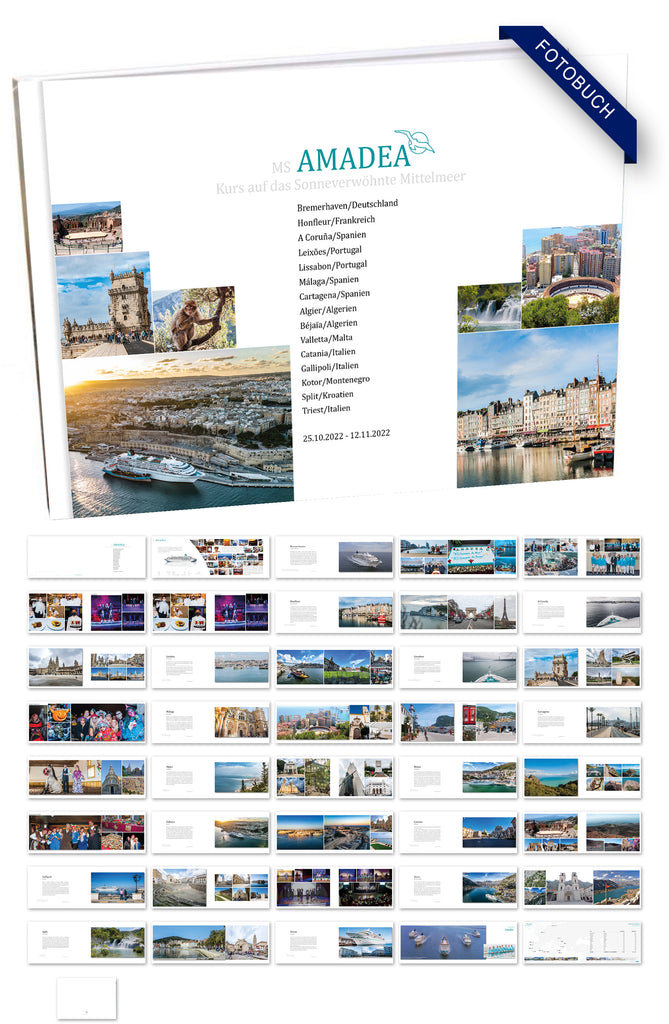Open the final spread with route map

coord(582,943)
